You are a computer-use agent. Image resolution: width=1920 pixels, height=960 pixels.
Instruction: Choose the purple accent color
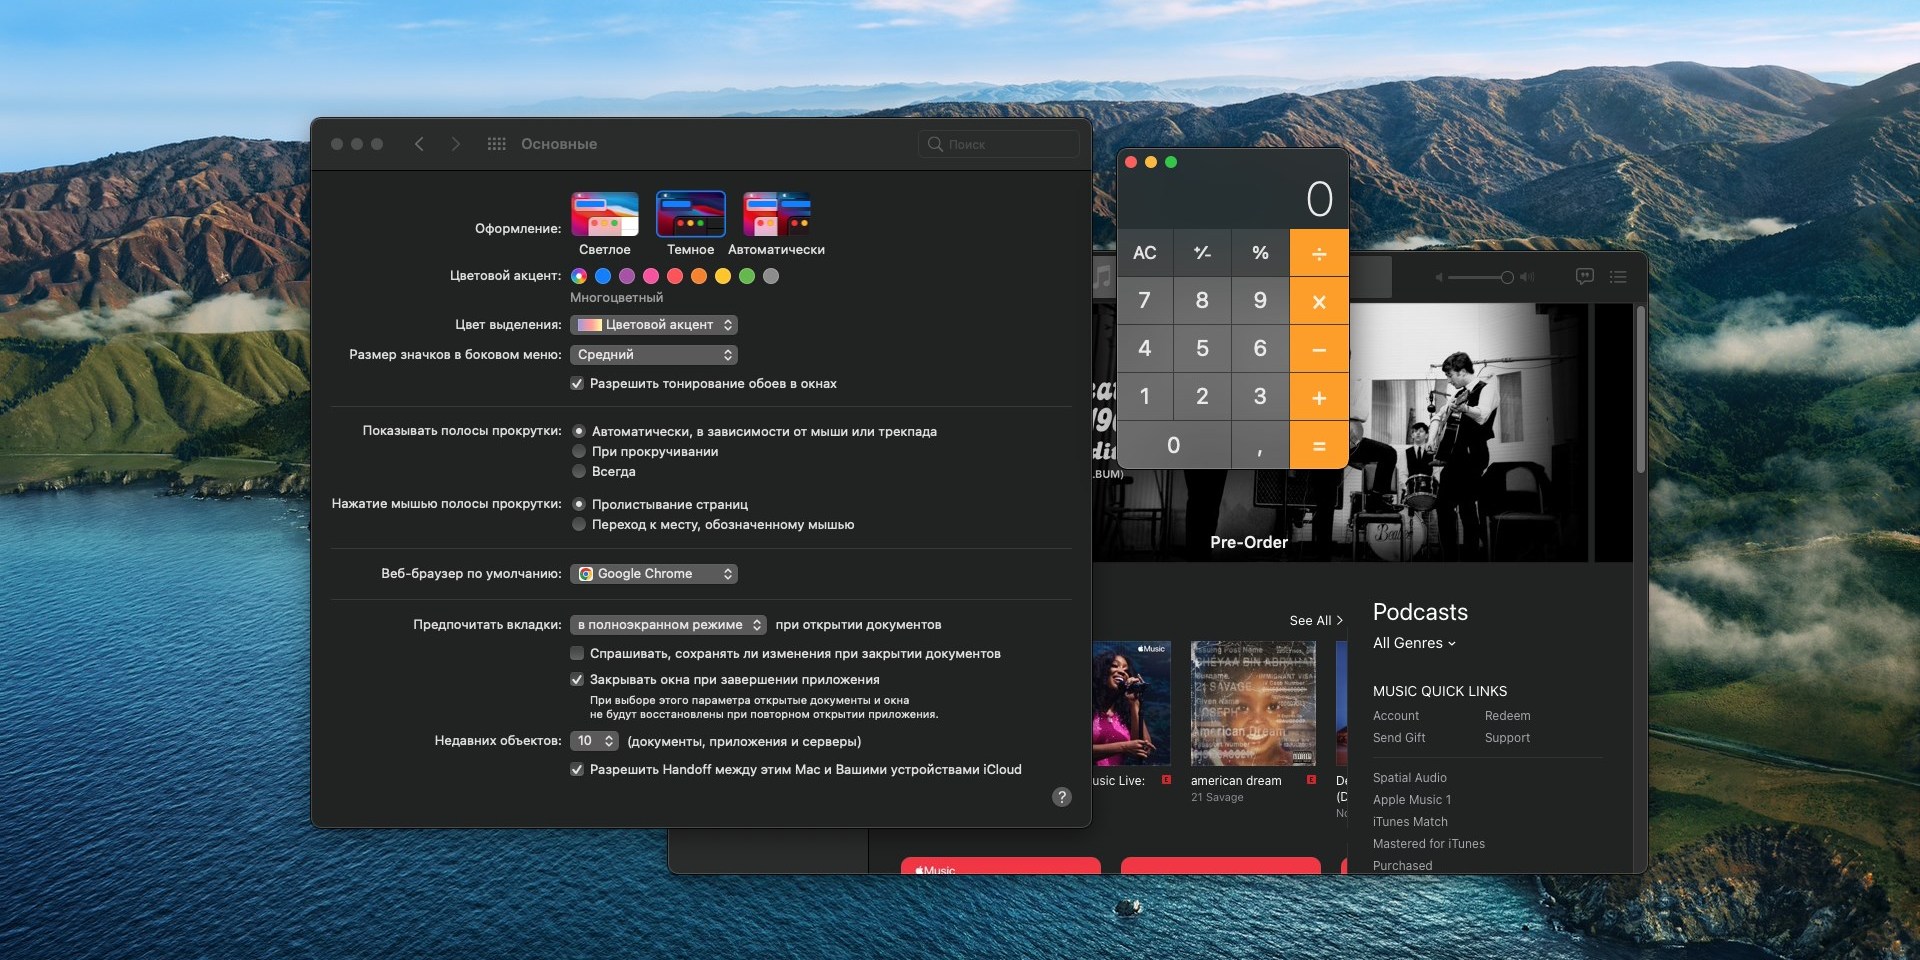(627, 276)
